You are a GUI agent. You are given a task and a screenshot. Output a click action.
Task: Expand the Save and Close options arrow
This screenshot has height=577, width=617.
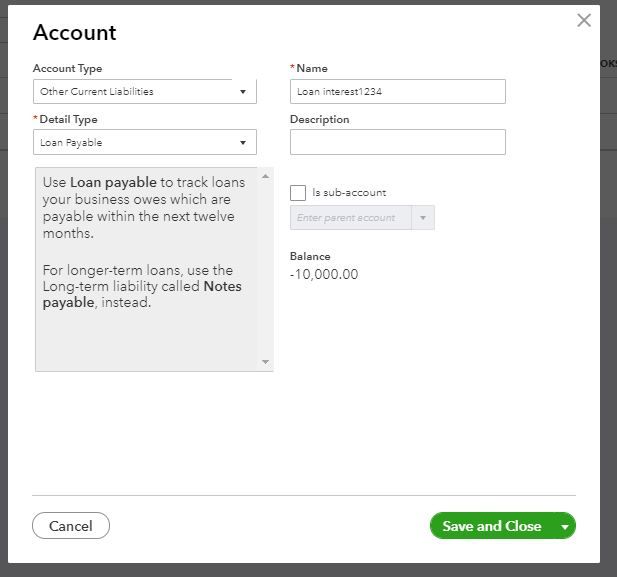pyautogui.click(x=565, y=526)
